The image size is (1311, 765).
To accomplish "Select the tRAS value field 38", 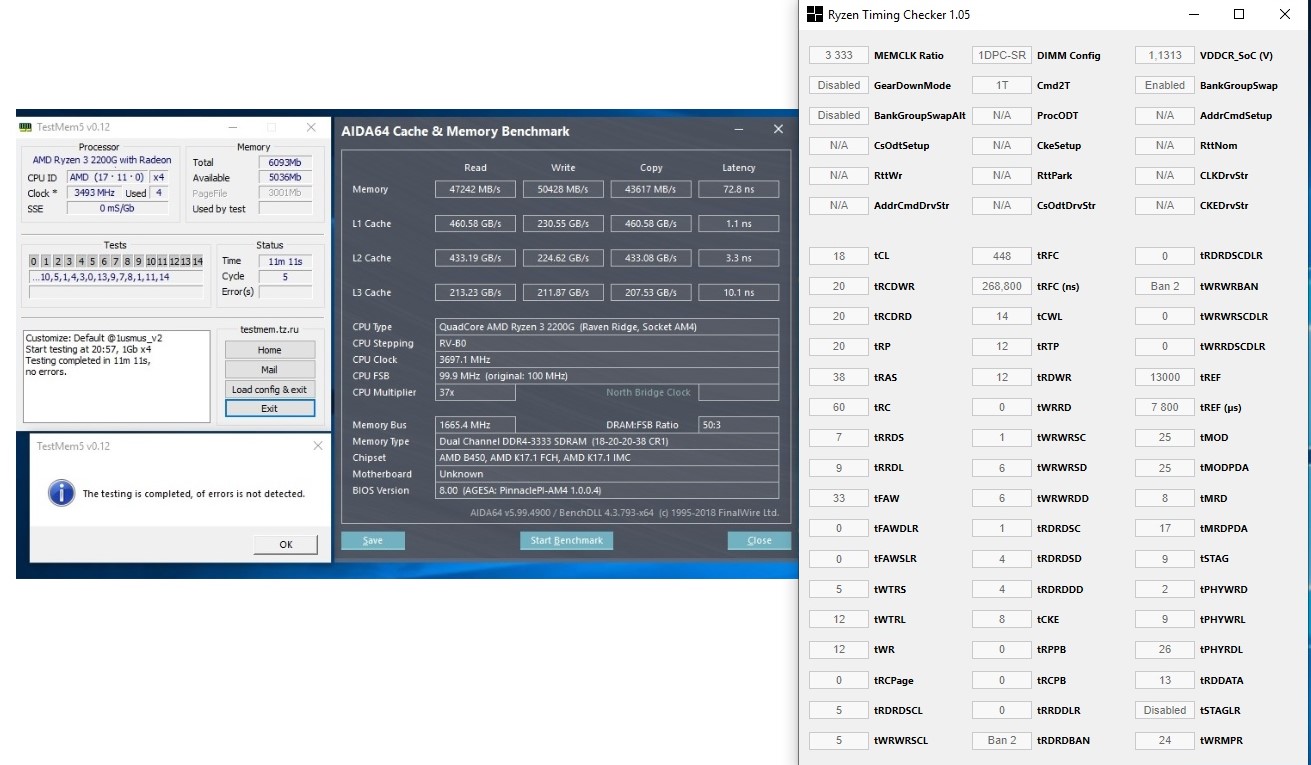I will 839,377.
